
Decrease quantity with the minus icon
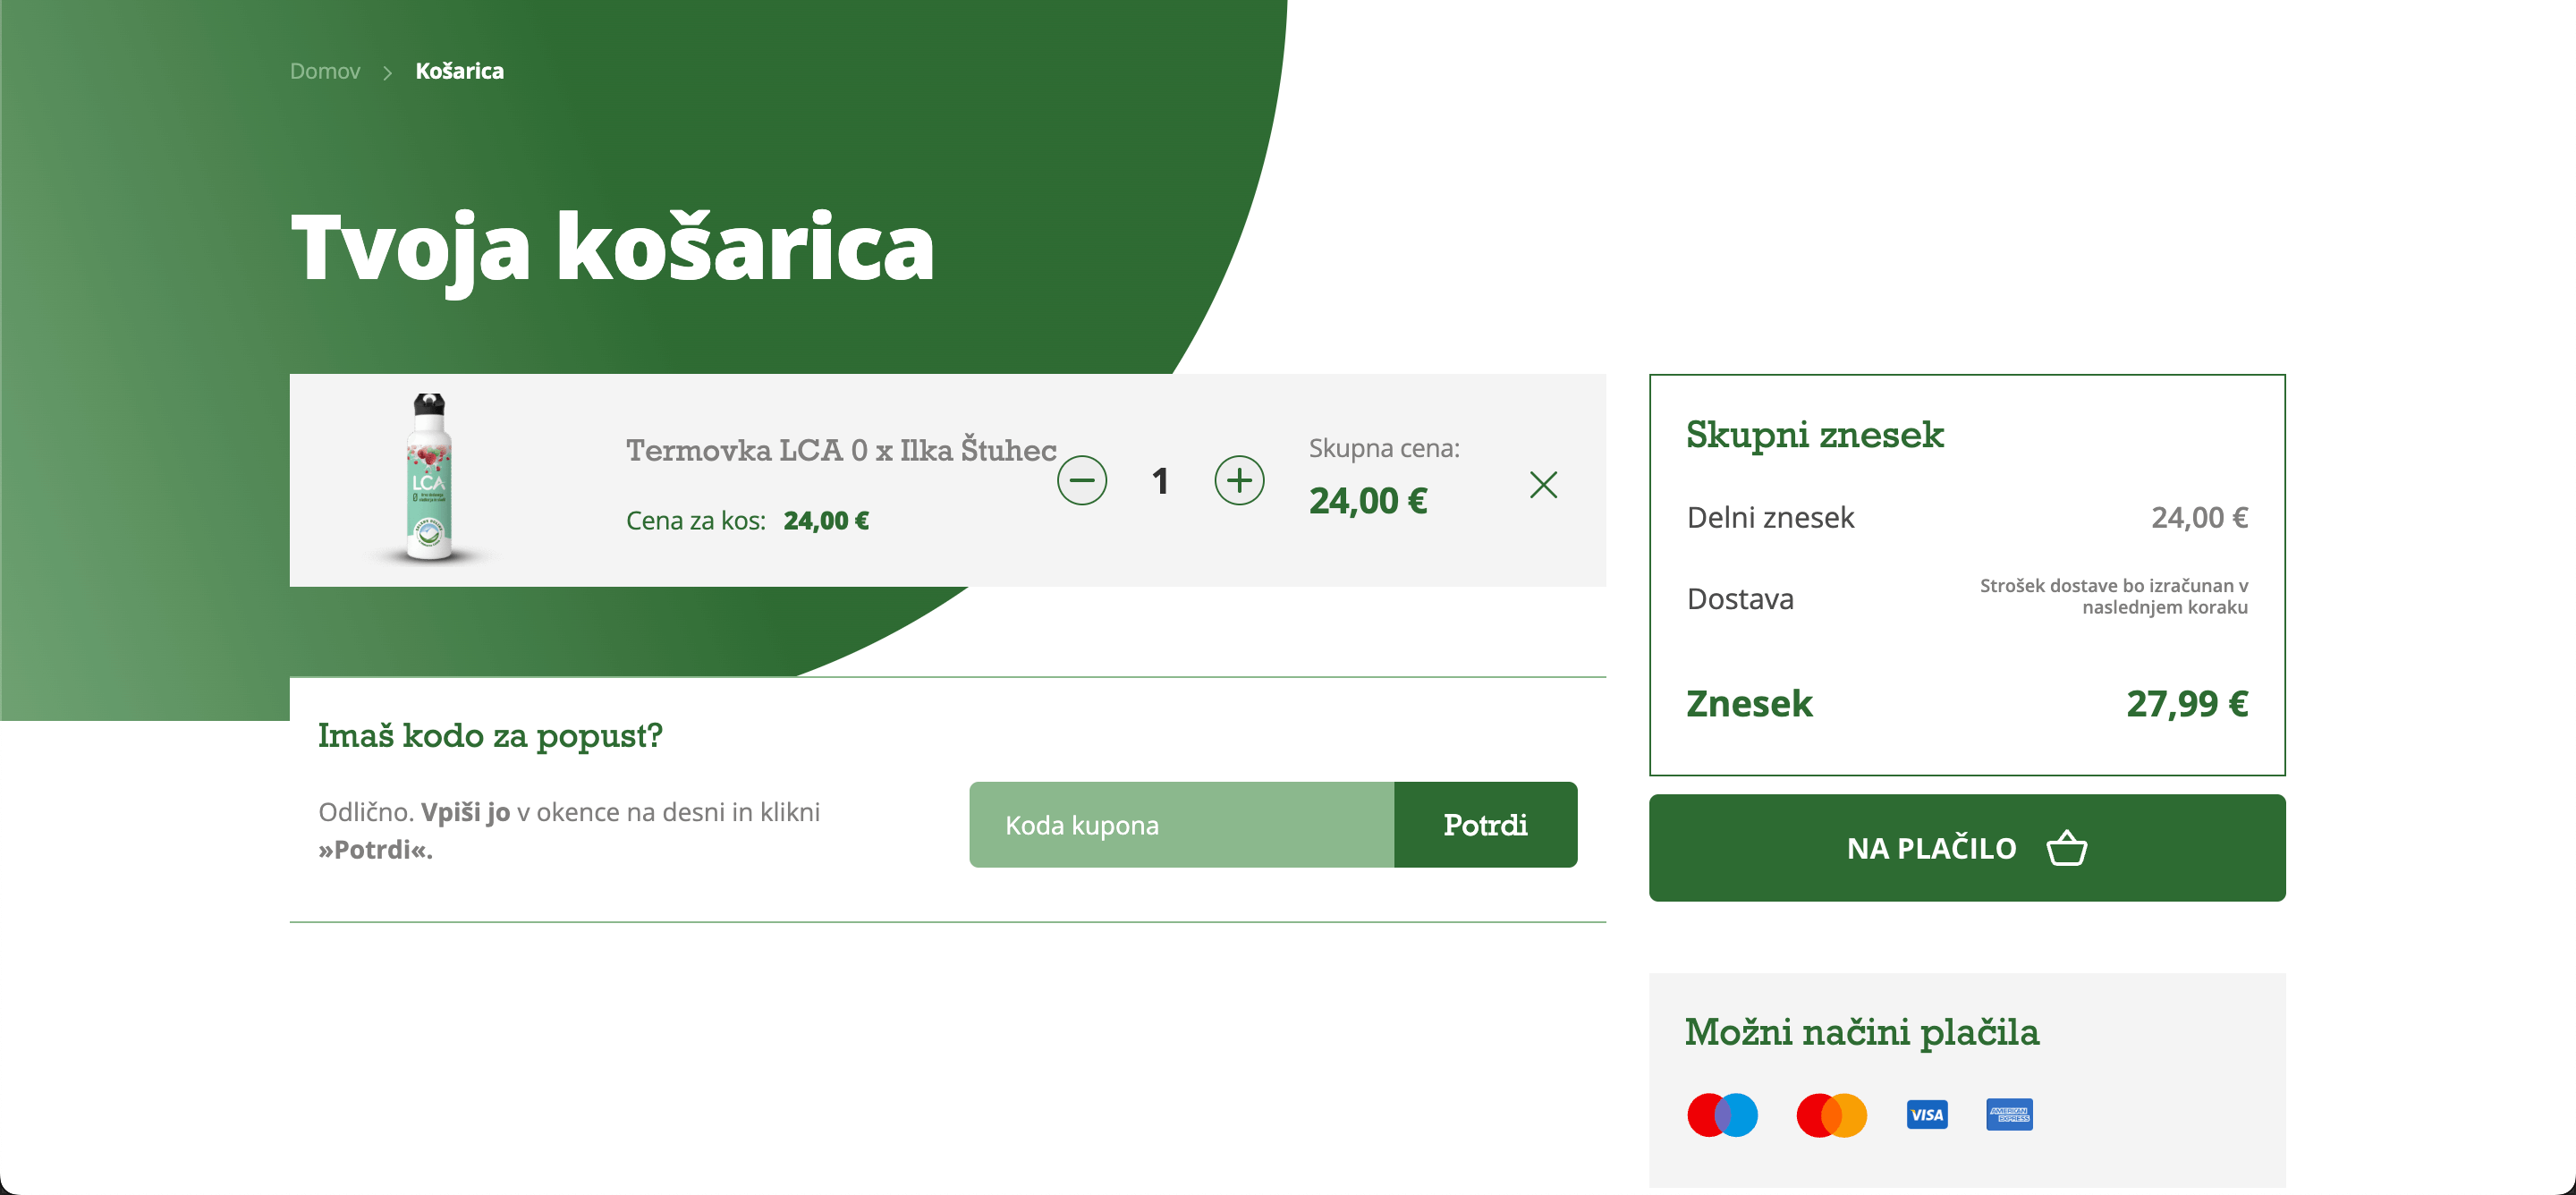coord(1082,481)
